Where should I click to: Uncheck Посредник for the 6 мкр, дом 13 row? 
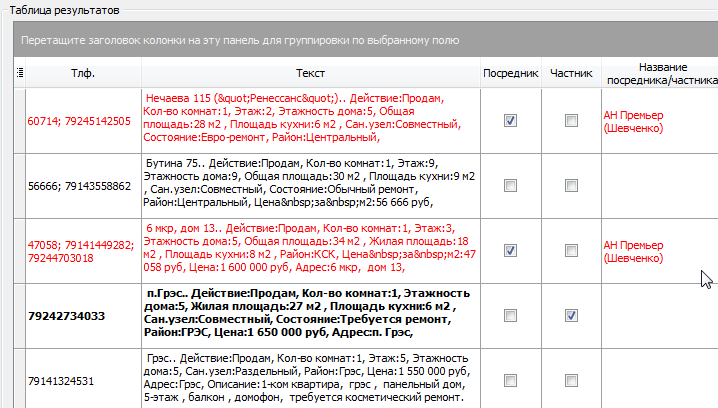510,250
